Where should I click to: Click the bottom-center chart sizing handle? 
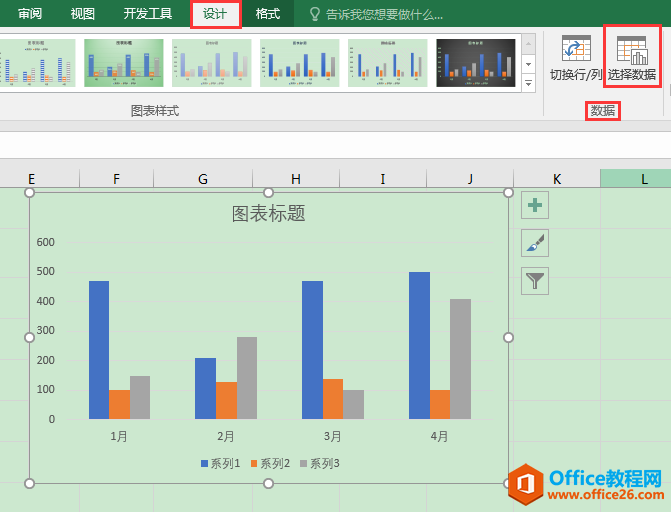(x=268, y=483)
